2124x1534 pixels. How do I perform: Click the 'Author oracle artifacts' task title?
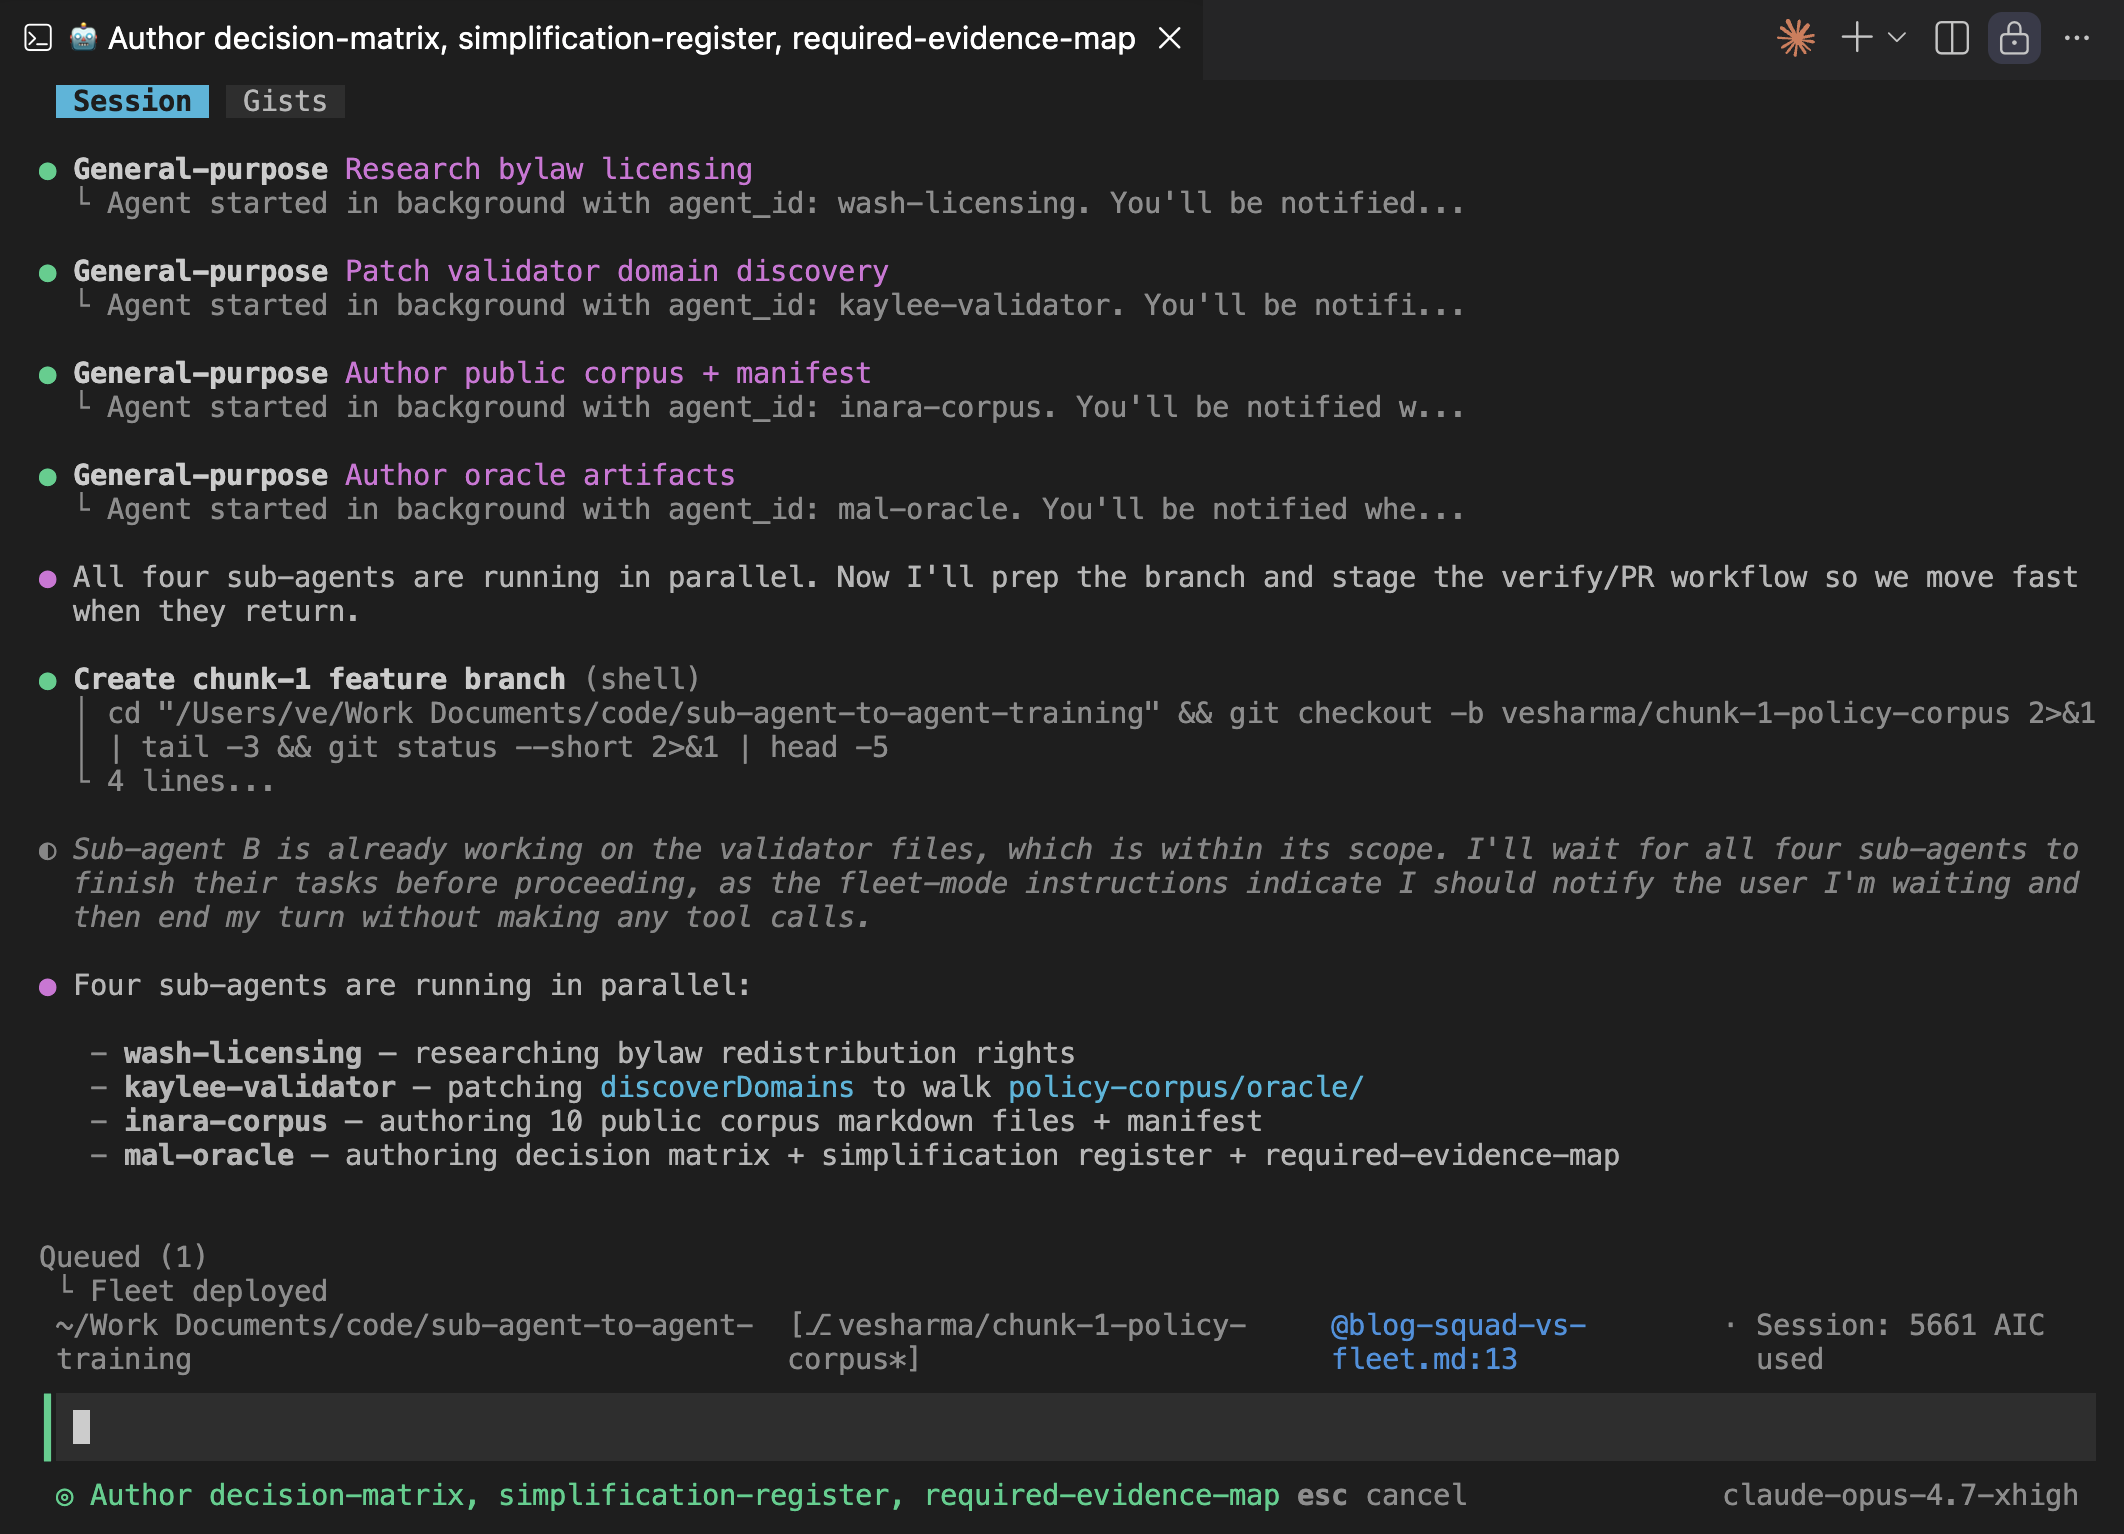coord(540,475)
